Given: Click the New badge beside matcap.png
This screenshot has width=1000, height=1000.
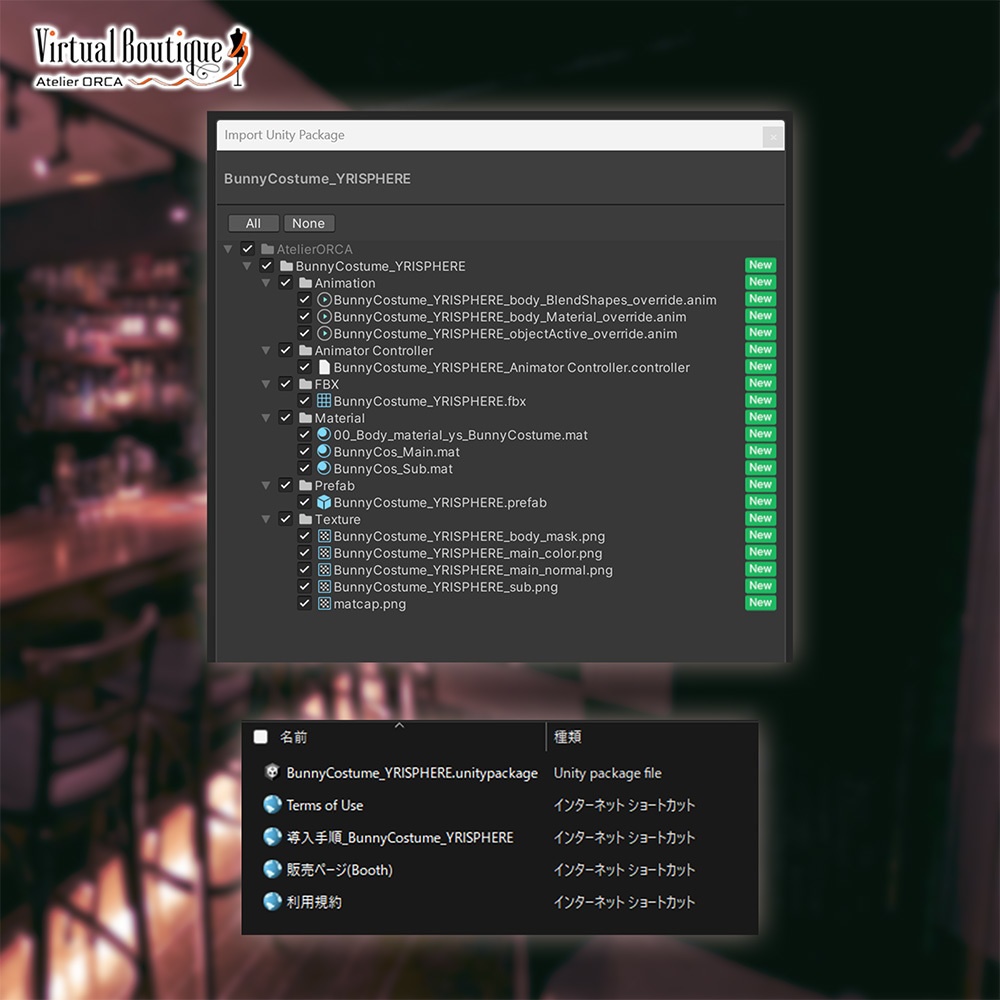Looking at the screenshot, I should pyautogui.click(x=760, y=603).
